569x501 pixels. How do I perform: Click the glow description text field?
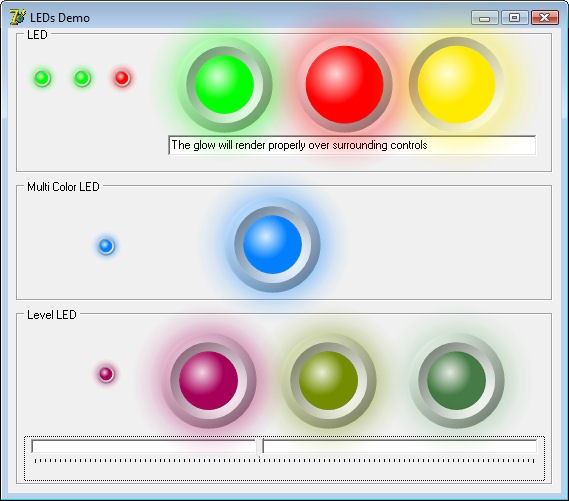click(352, 145)
